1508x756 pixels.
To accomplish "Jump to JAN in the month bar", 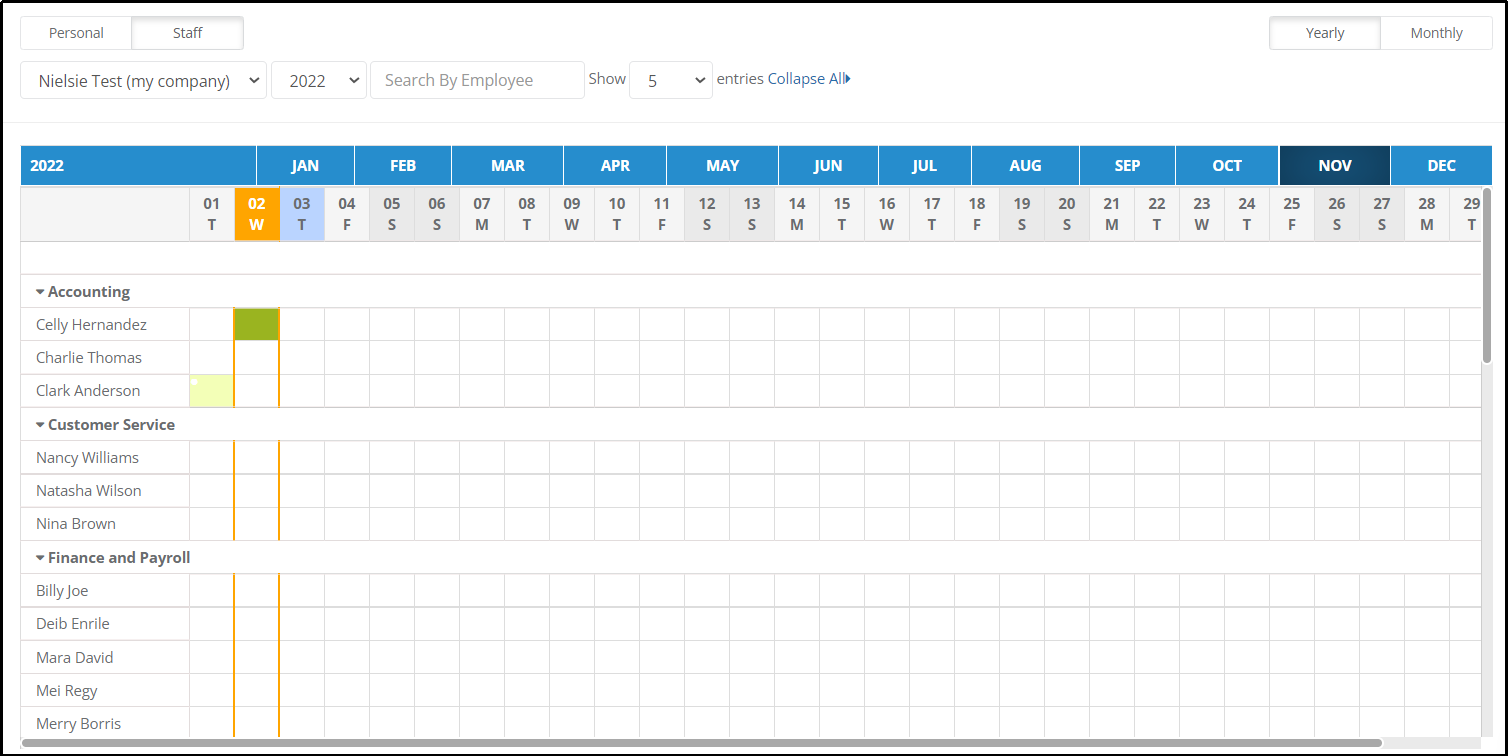I will click(305, 166).
